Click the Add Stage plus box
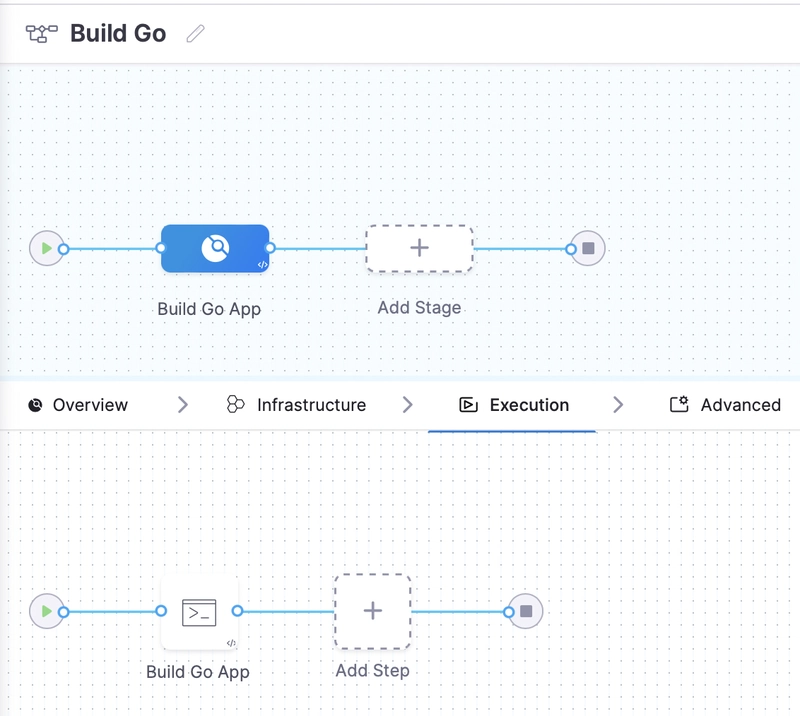800x716 pixels. [x=419, y=248]
